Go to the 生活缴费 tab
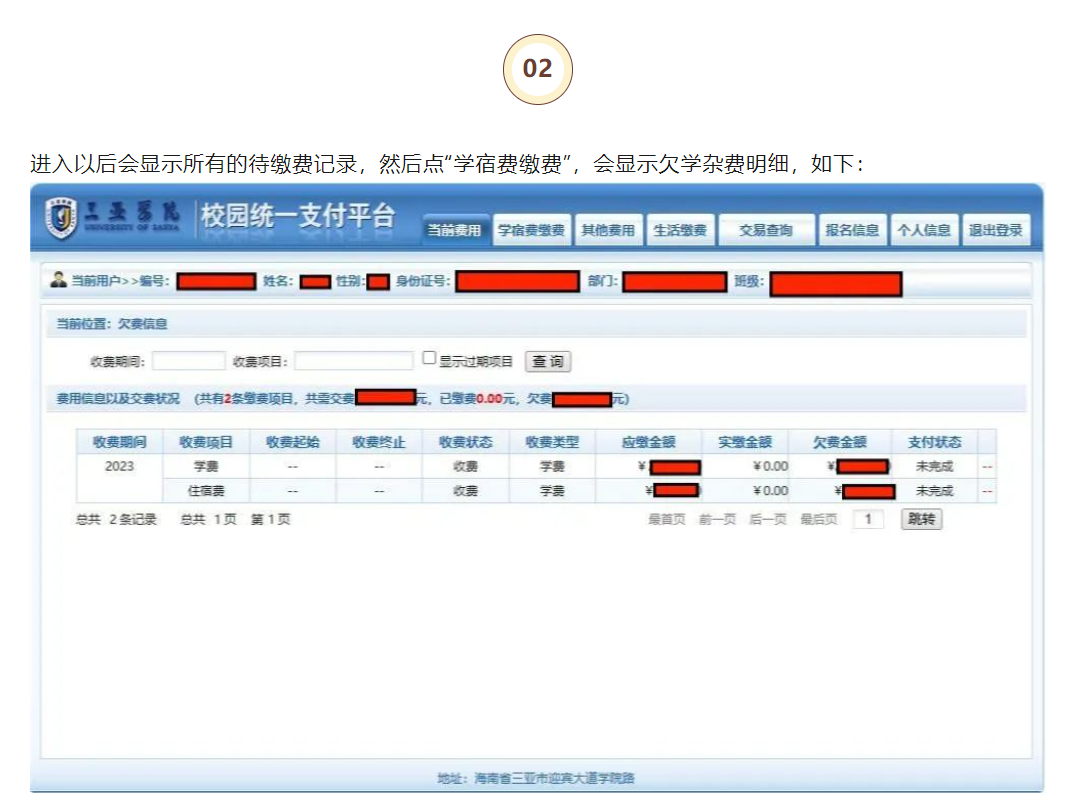Viewport: 1070px width, 809px height. (x=679, y=230)
